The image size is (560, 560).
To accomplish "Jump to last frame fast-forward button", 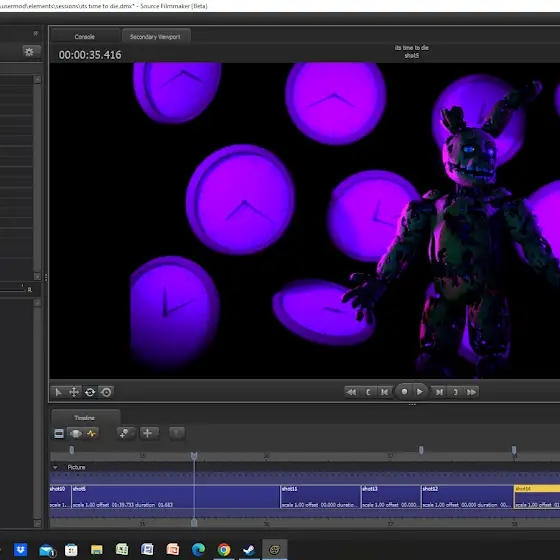I will coord(471,392).
